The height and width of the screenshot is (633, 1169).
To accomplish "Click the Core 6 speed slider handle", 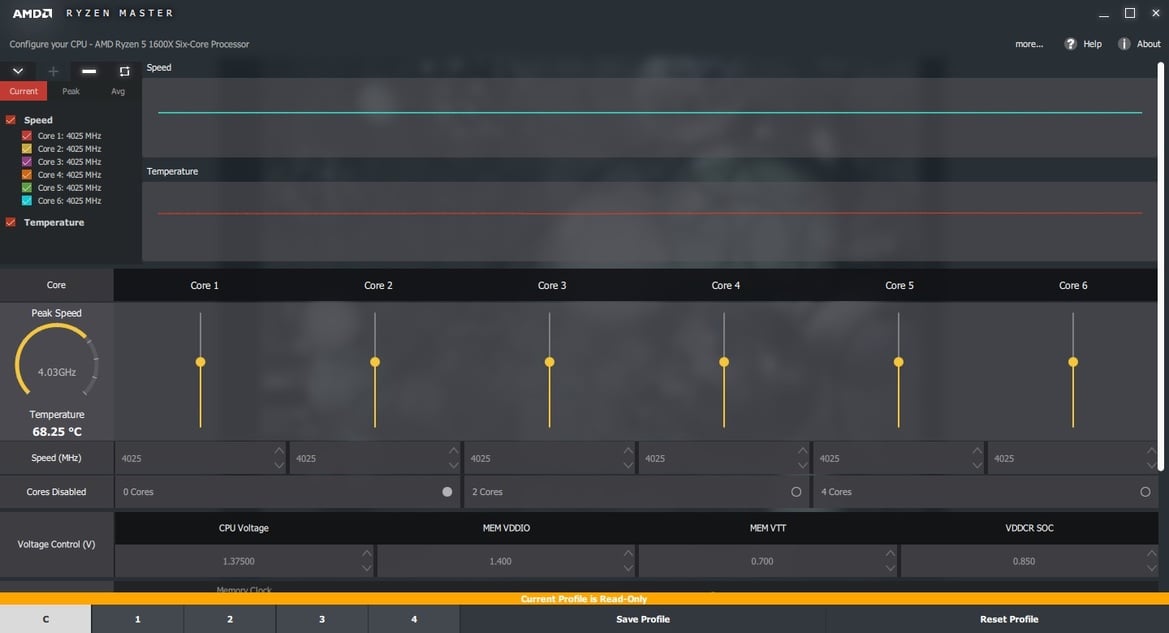I will [1073, 362].
